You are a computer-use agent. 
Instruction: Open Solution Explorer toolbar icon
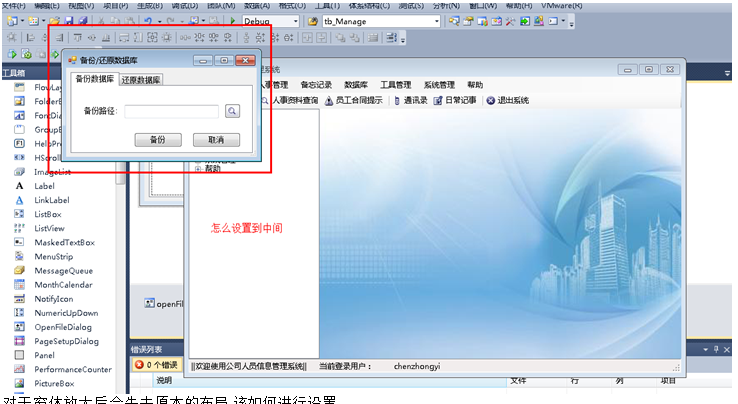454,21
